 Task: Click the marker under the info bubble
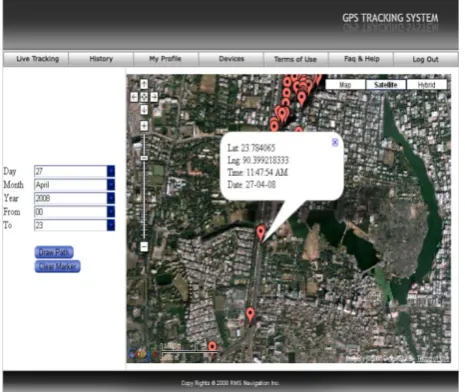pos(261,232)
